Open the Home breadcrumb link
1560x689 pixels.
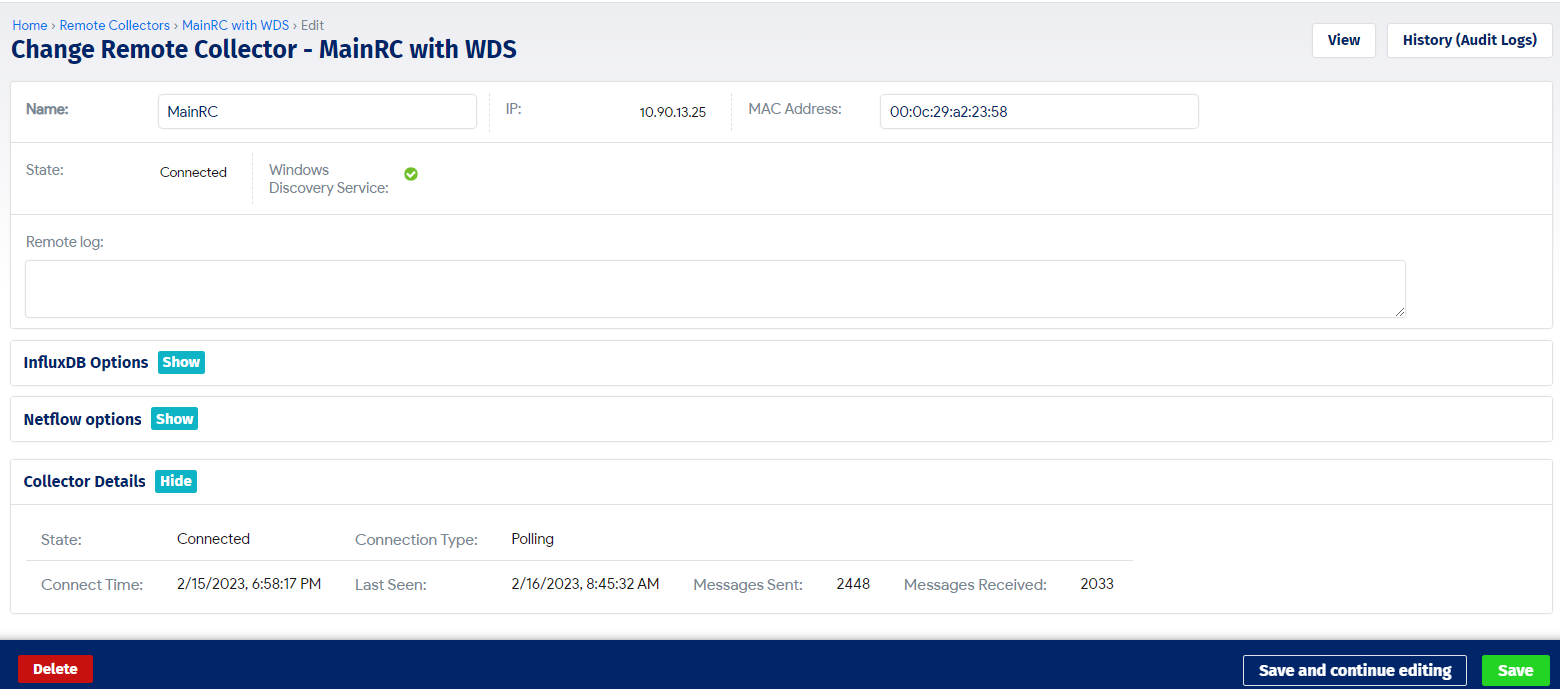30,25
